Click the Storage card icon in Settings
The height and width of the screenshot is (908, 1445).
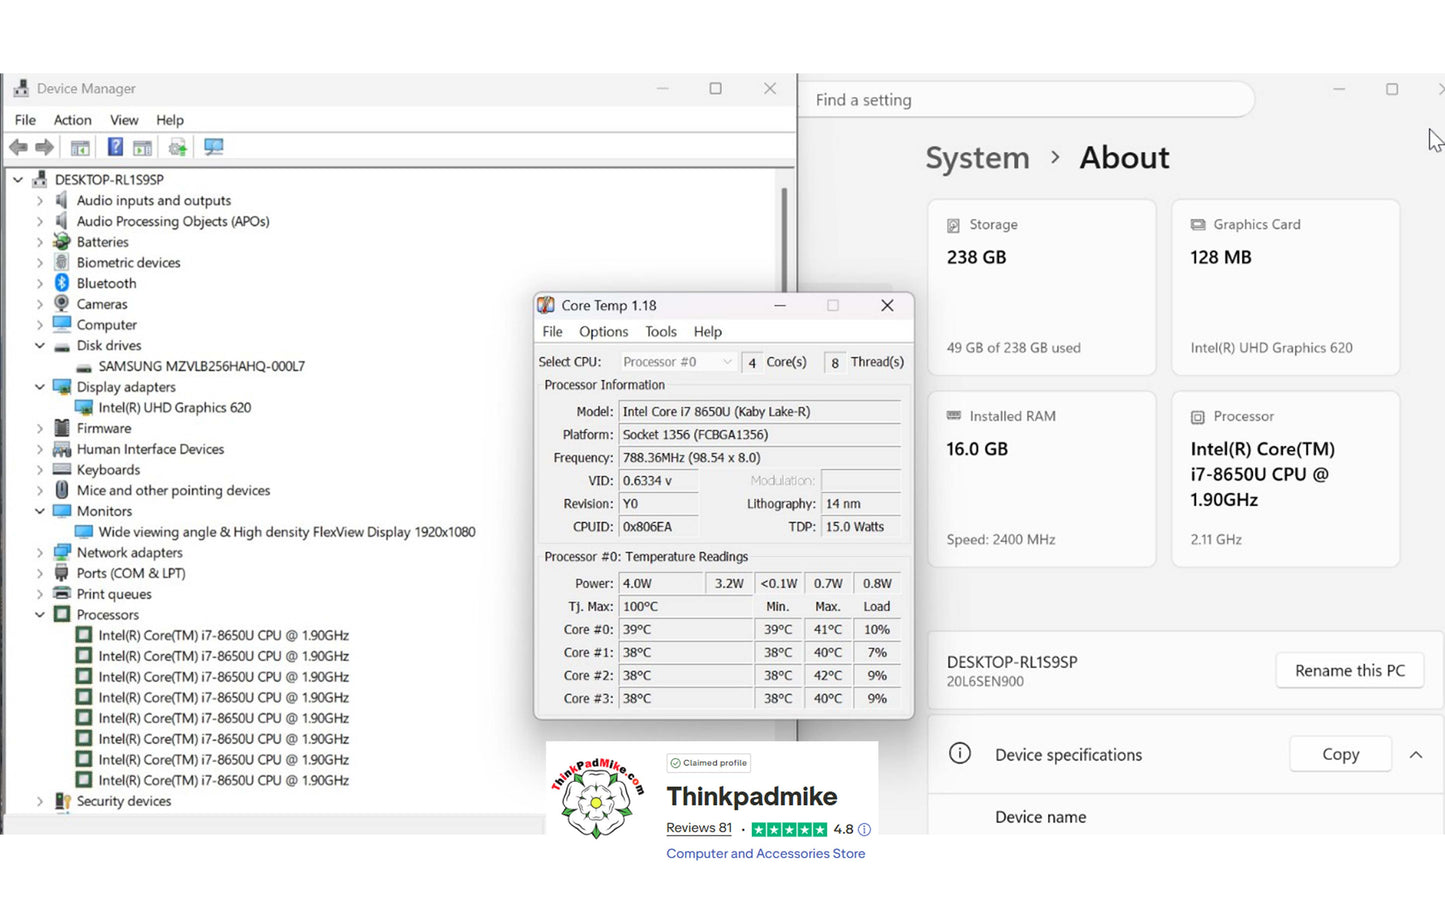coord(953,225)
